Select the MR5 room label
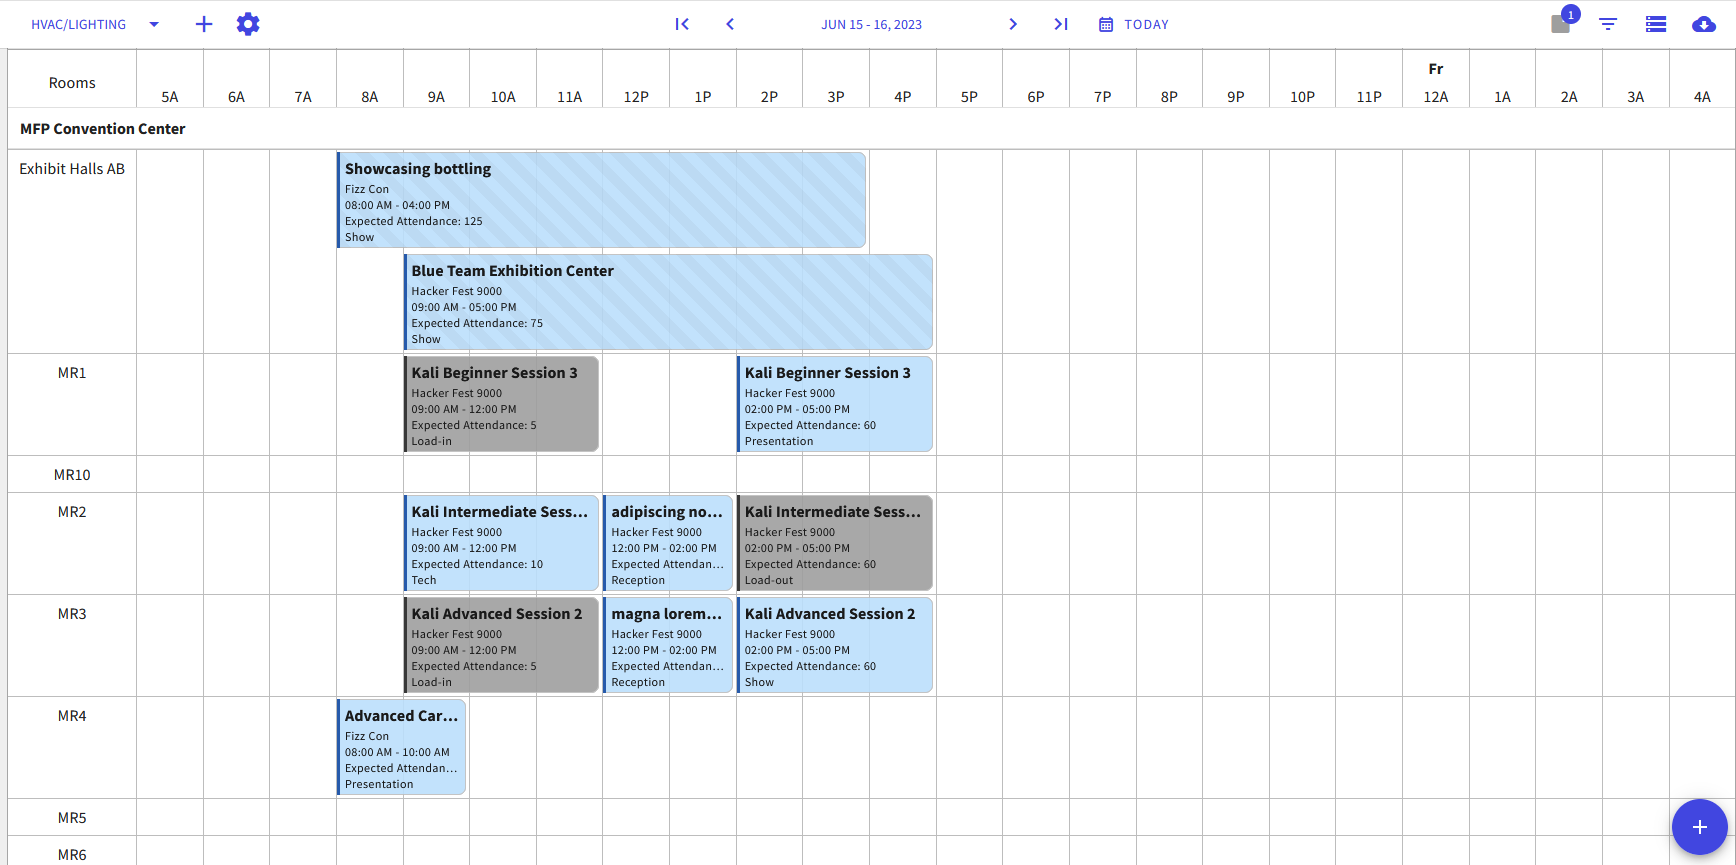This screenshot has height=865, width=1736. coord(72,818)
